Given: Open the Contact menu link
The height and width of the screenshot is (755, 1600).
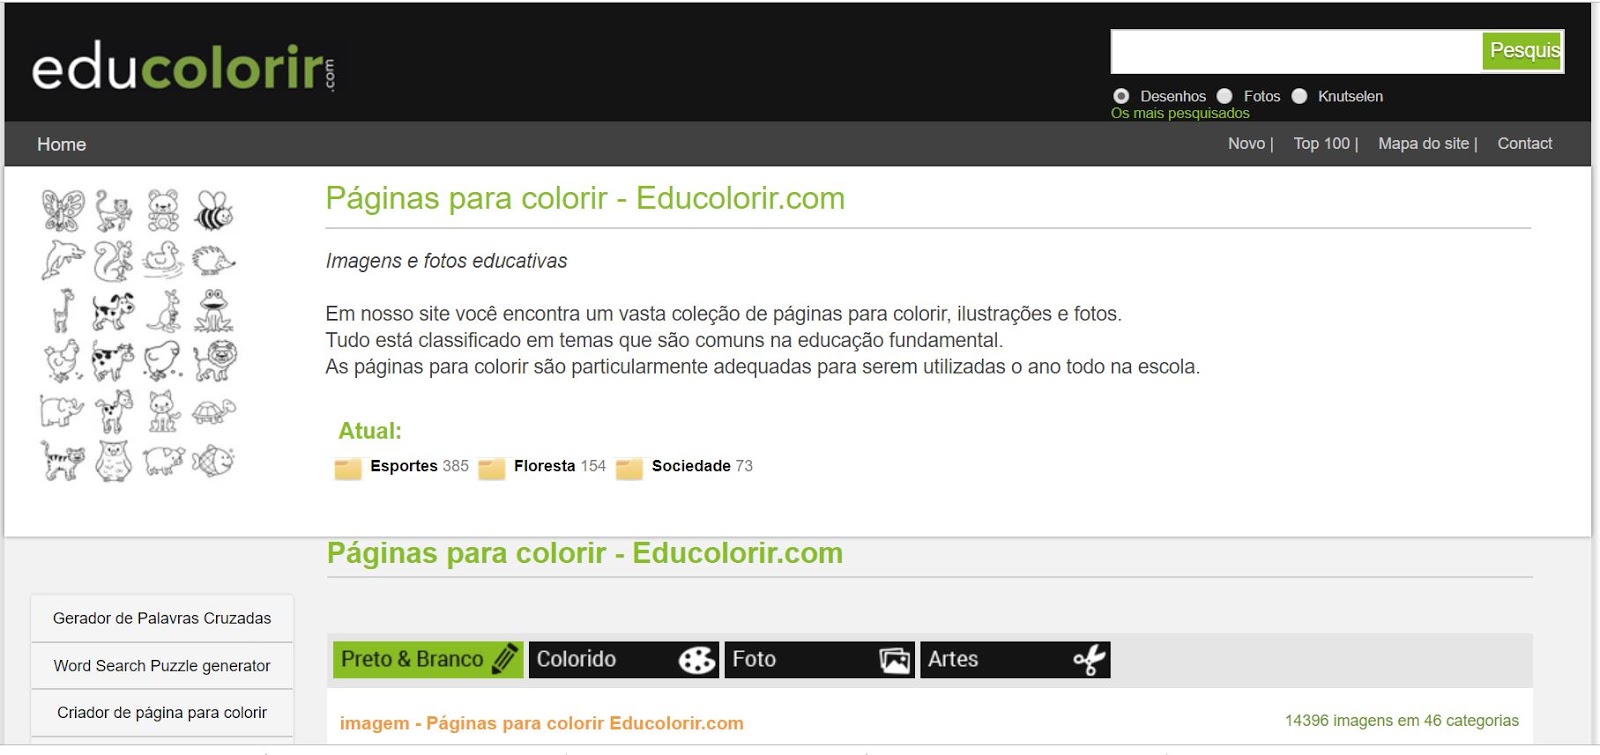Looking at the screenshot, I should coord(1525,143).
